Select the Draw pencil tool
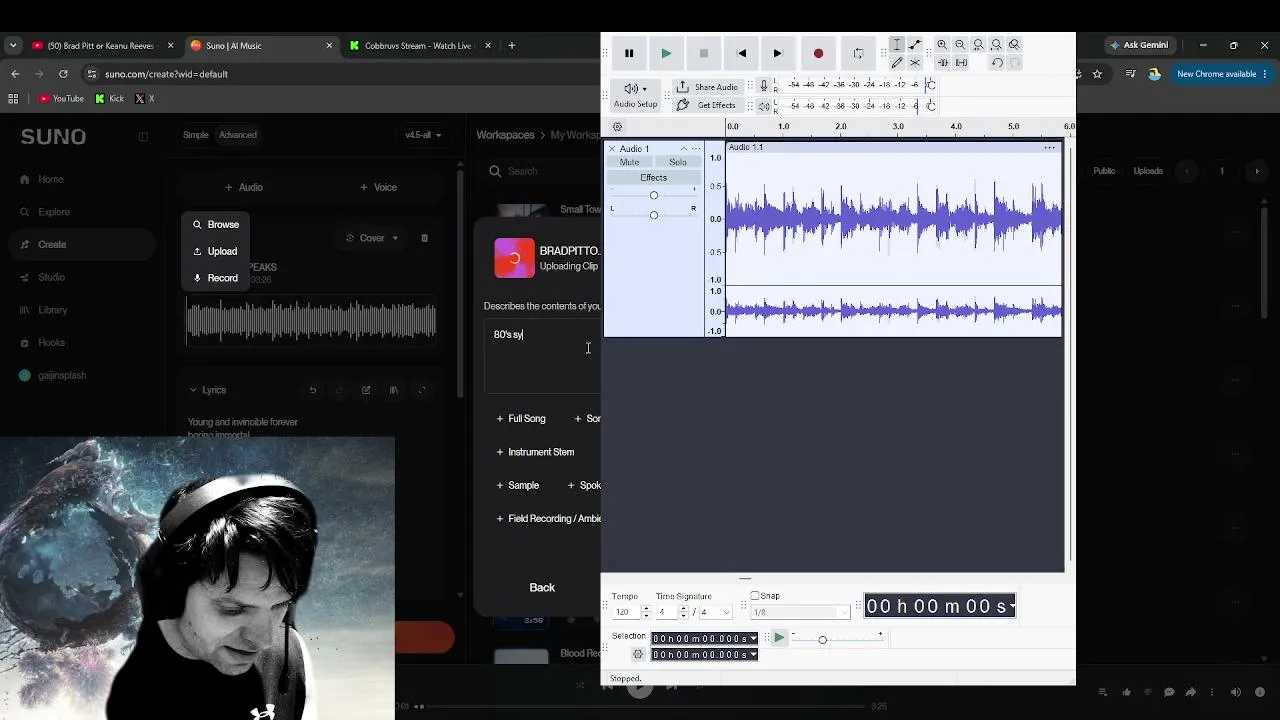The image size is (1280, 720). tap(897, 63)
